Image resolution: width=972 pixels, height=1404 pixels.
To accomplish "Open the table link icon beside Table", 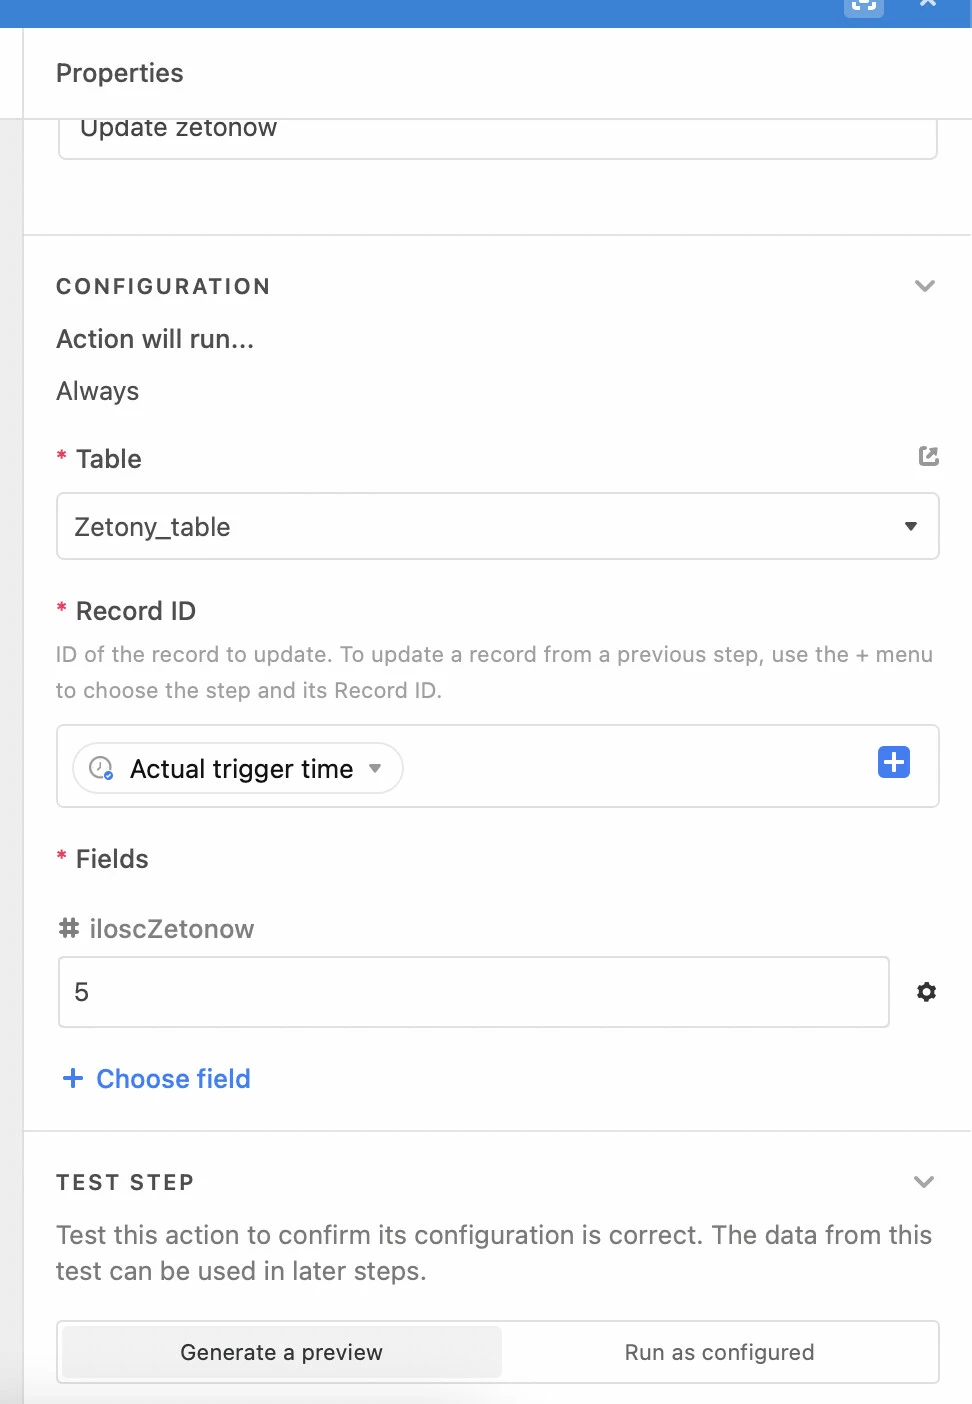I will (x=929, y=456).
